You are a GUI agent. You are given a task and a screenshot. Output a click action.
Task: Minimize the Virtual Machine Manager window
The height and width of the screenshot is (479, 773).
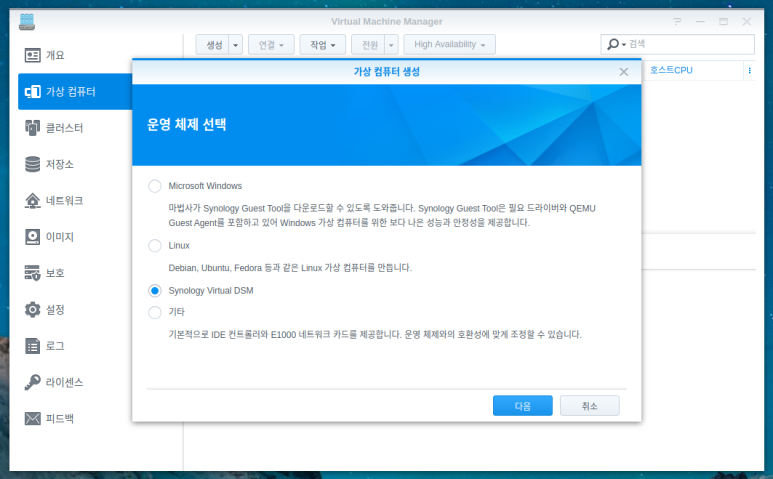700,22
